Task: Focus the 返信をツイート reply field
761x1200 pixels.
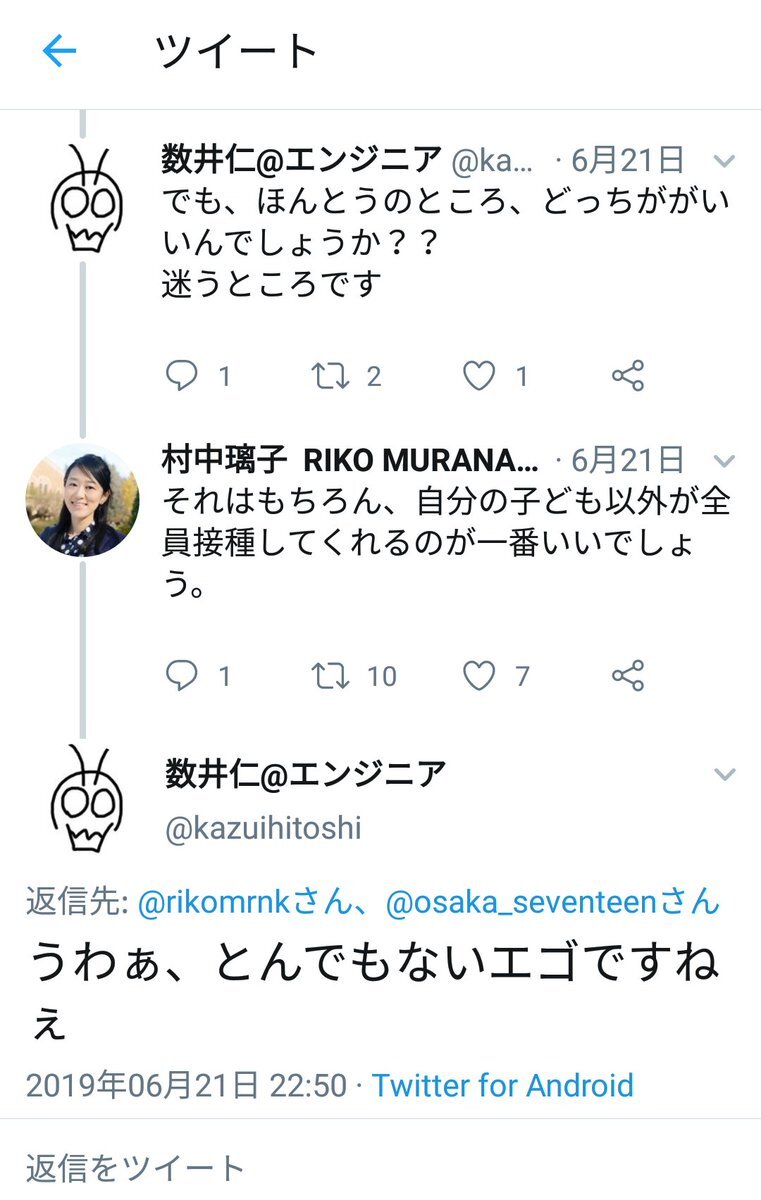Action: click(x=380, y=1166)
